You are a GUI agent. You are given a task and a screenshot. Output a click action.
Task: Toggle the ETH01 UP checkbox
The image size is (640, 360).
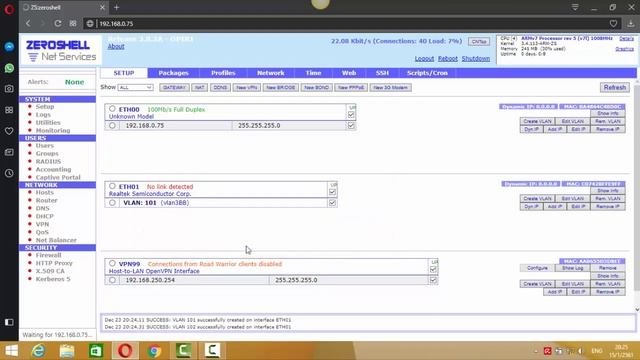pyautogui.click(x=332, y=192)
